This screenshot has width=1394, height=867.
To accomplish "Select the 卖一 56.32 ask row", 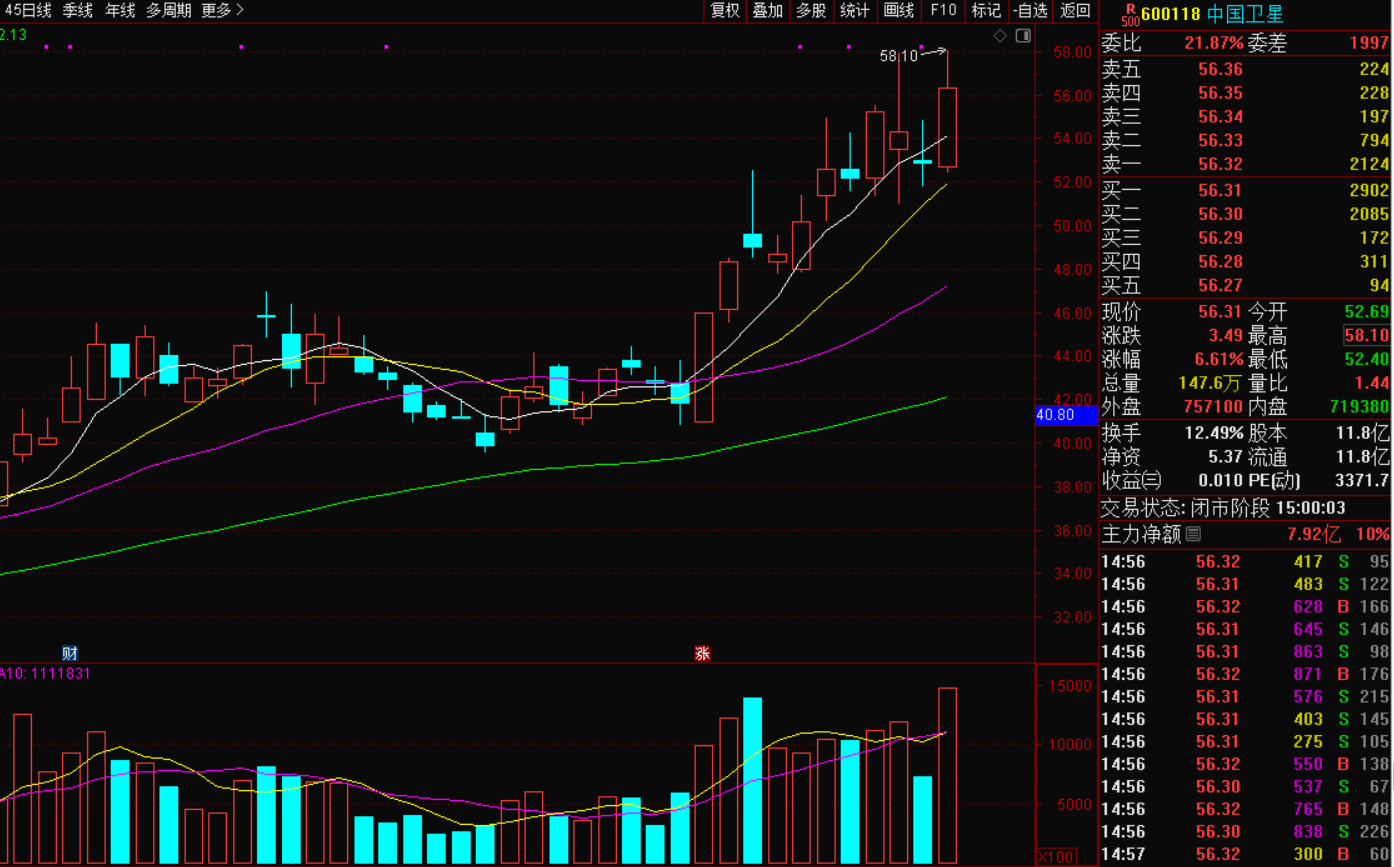I will click(x=1246, y=165).
